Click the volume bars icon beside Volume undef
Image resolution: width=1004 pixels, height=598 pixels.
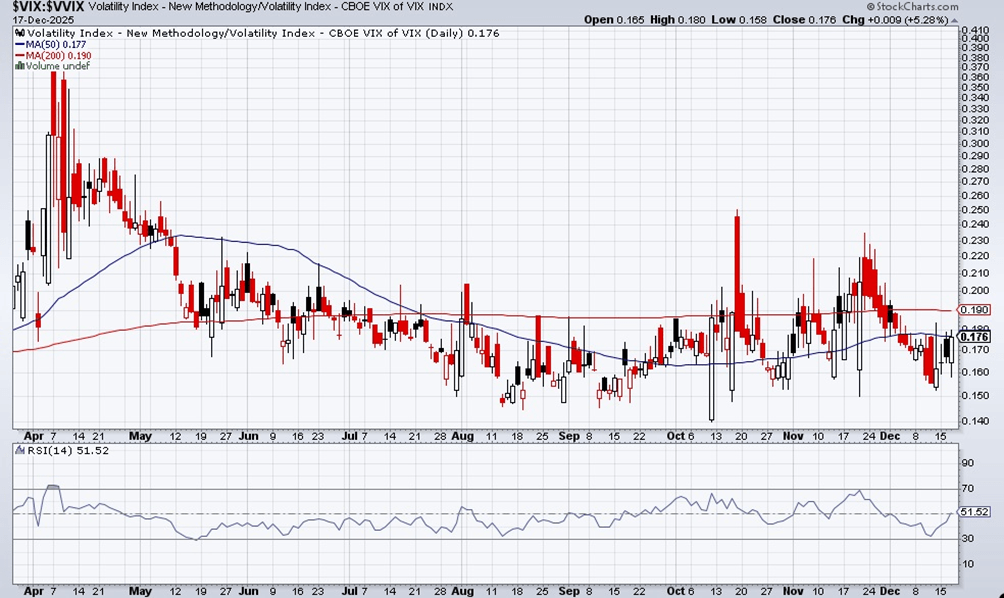(x=20, y=66)
